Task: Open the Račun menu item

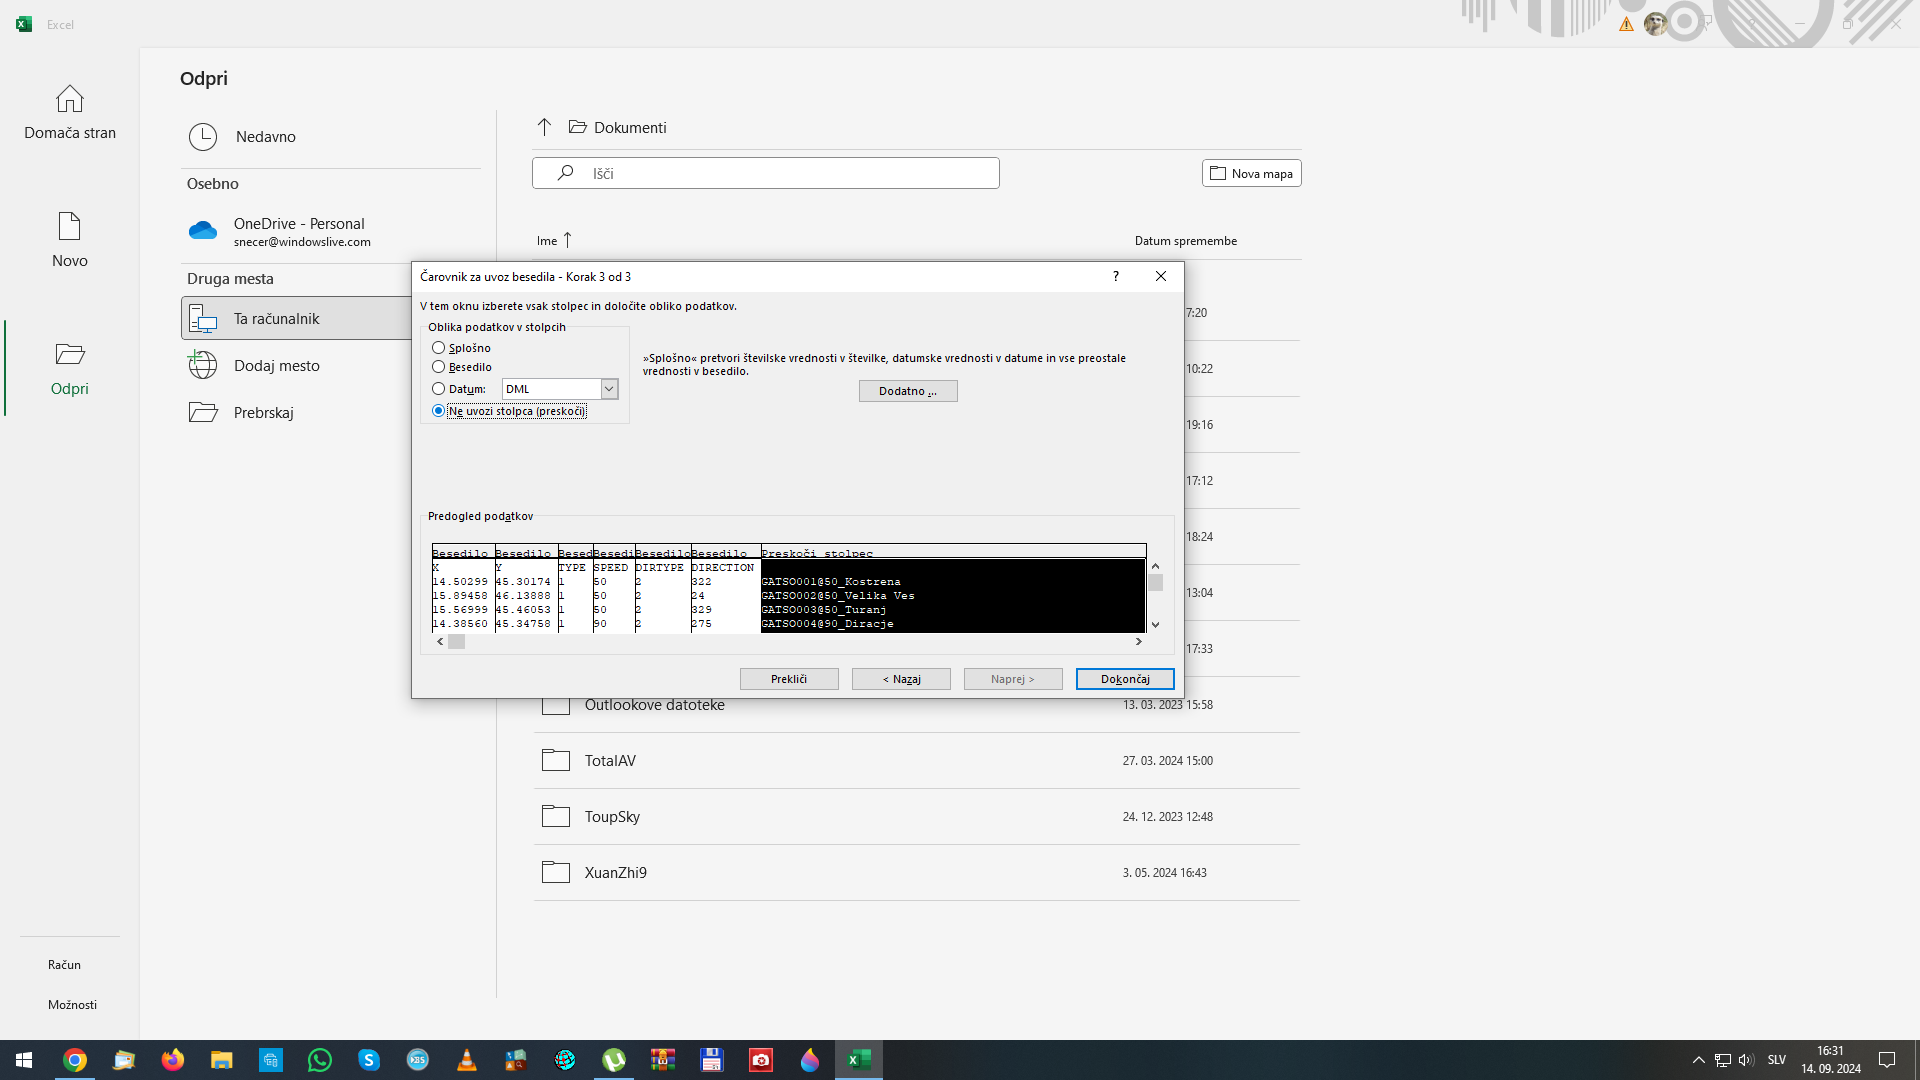Action: click(64, 965)
